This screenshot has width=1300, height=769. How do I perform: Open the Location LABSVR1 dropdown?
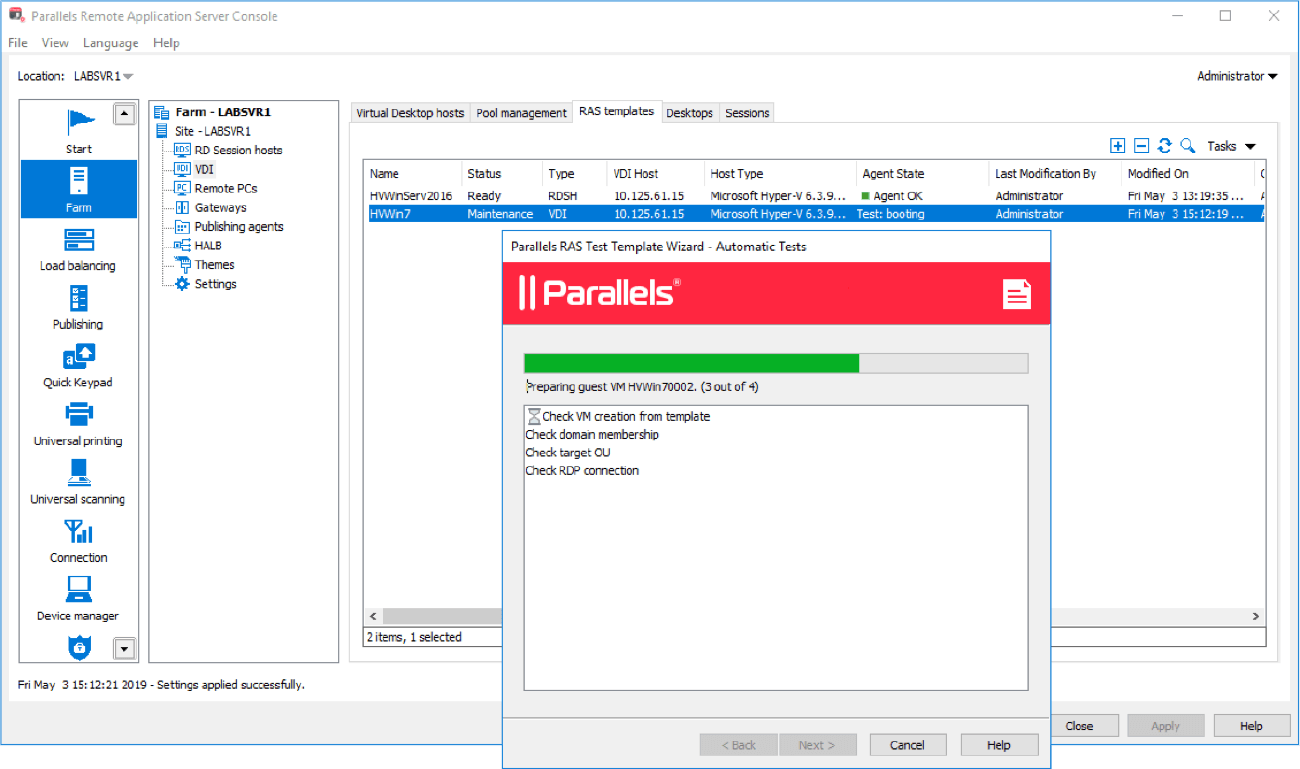pos(104,76)
